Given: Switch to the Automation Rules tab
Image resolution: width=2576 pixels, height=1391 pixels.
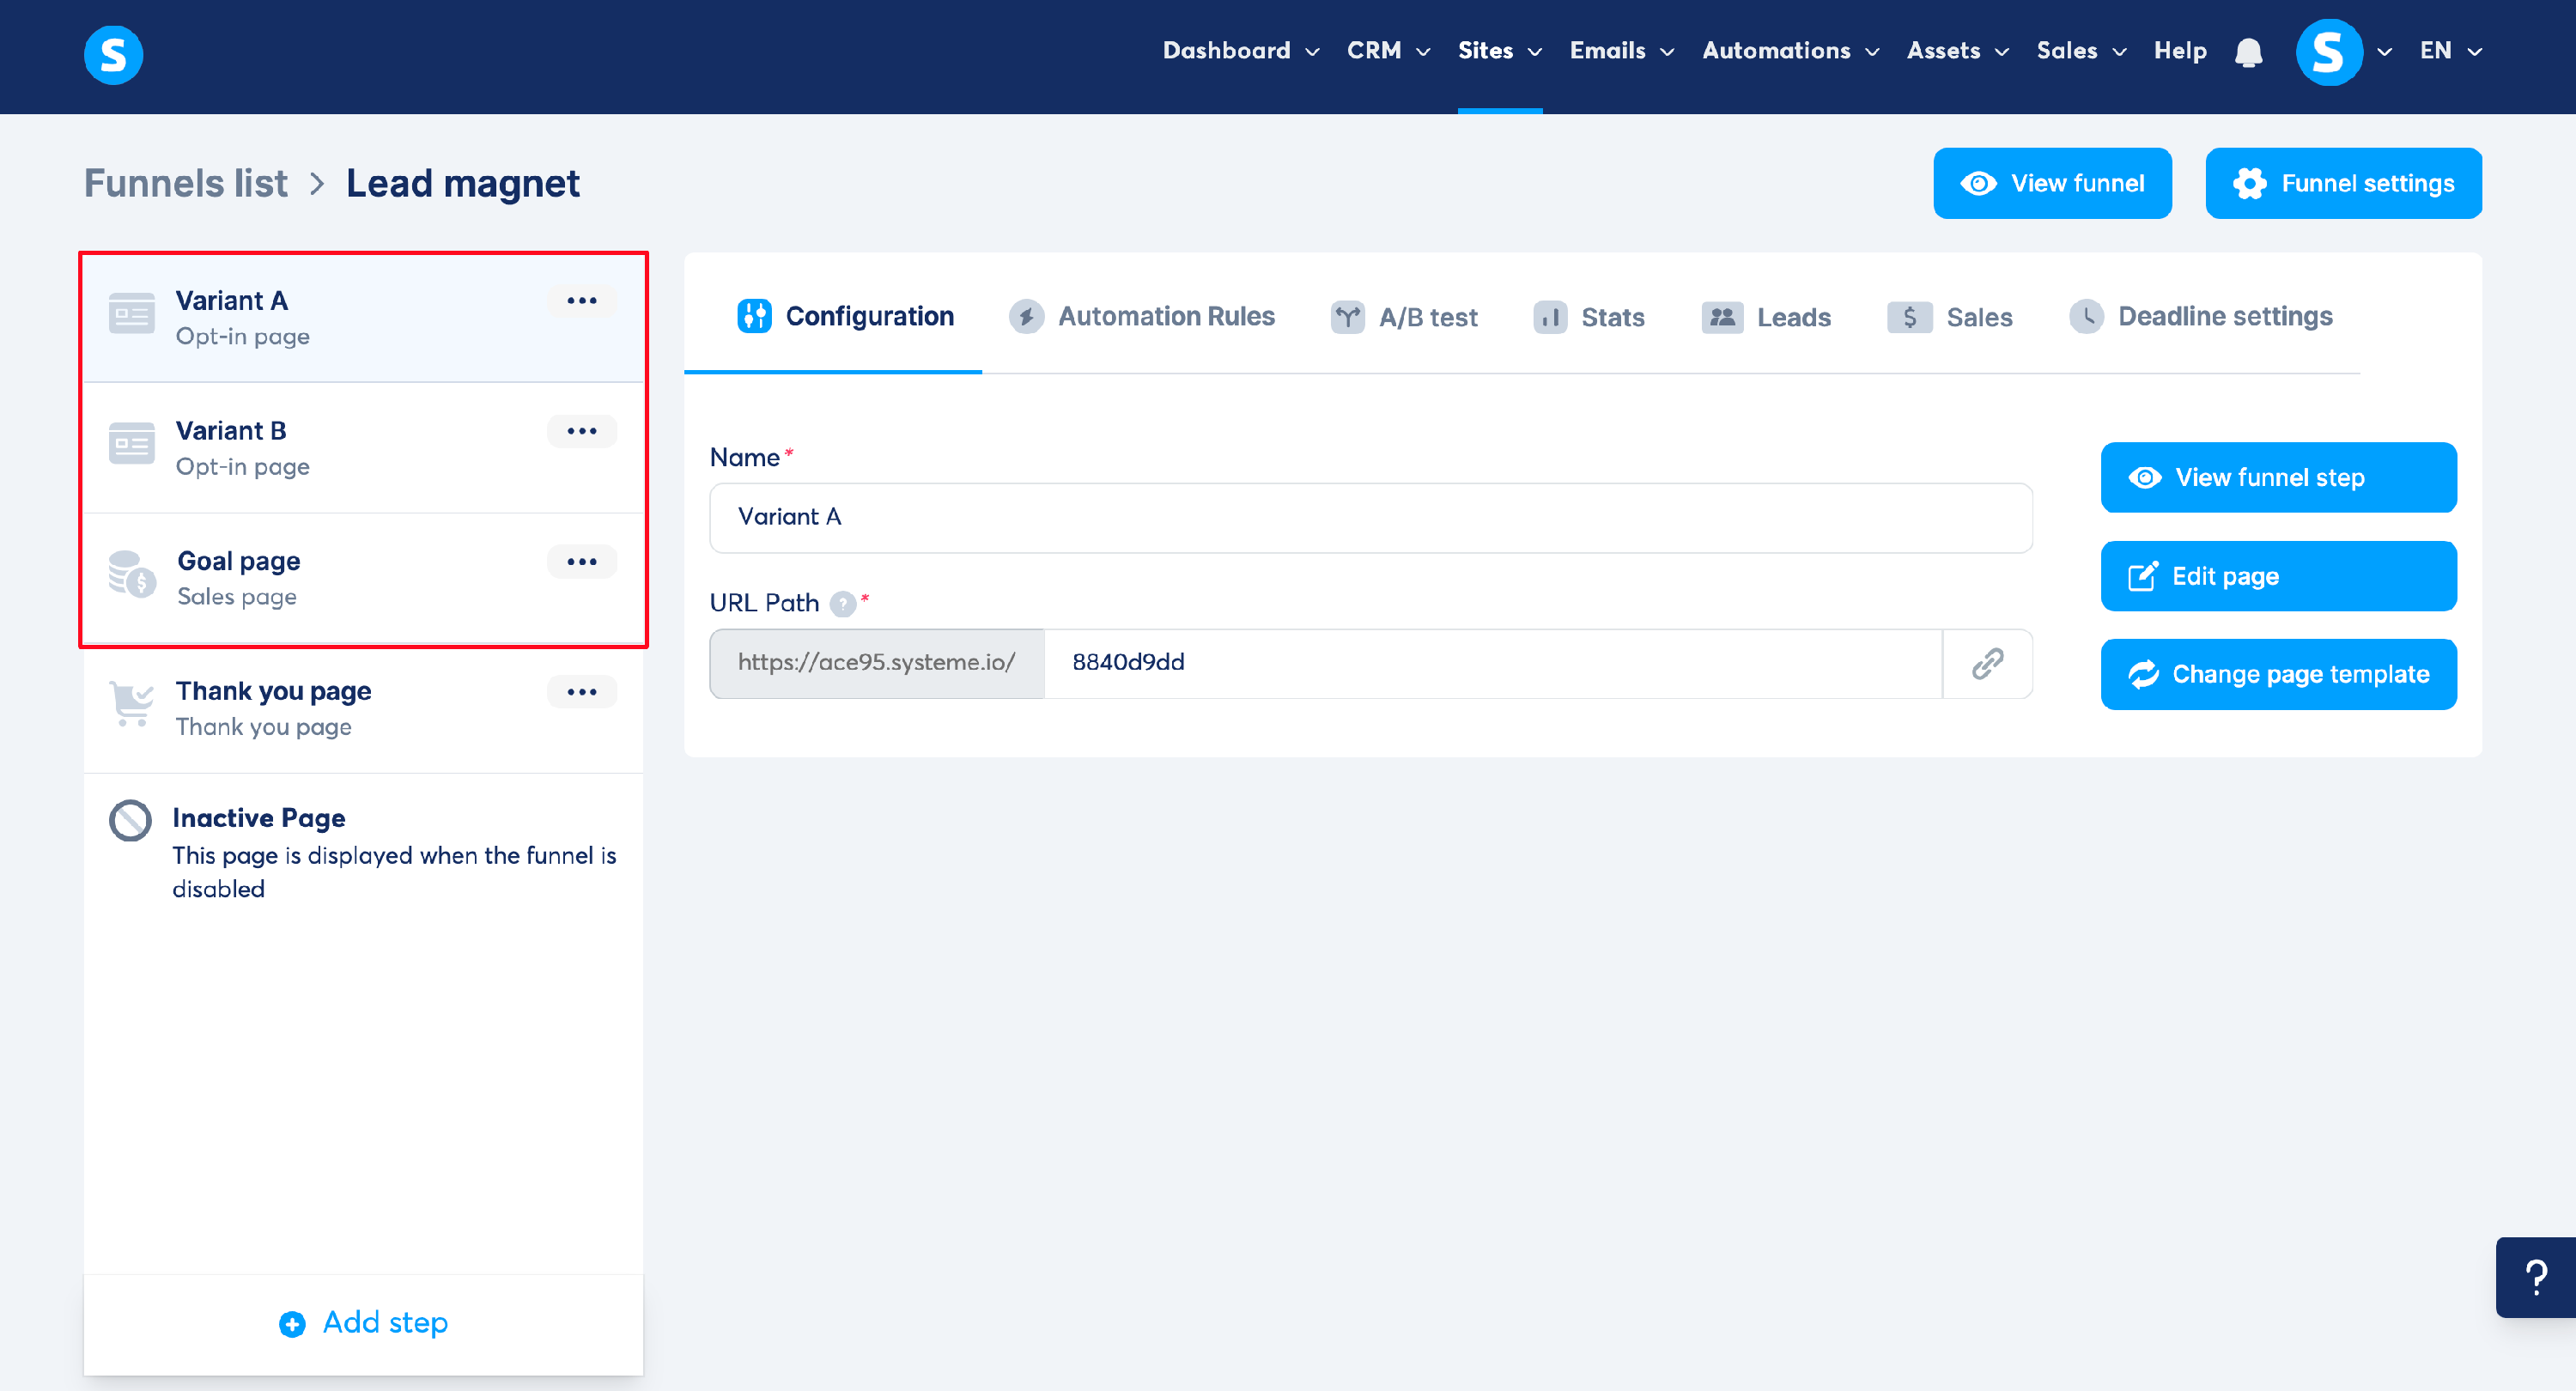Looking at the screenshot, I should (1141, 316).
